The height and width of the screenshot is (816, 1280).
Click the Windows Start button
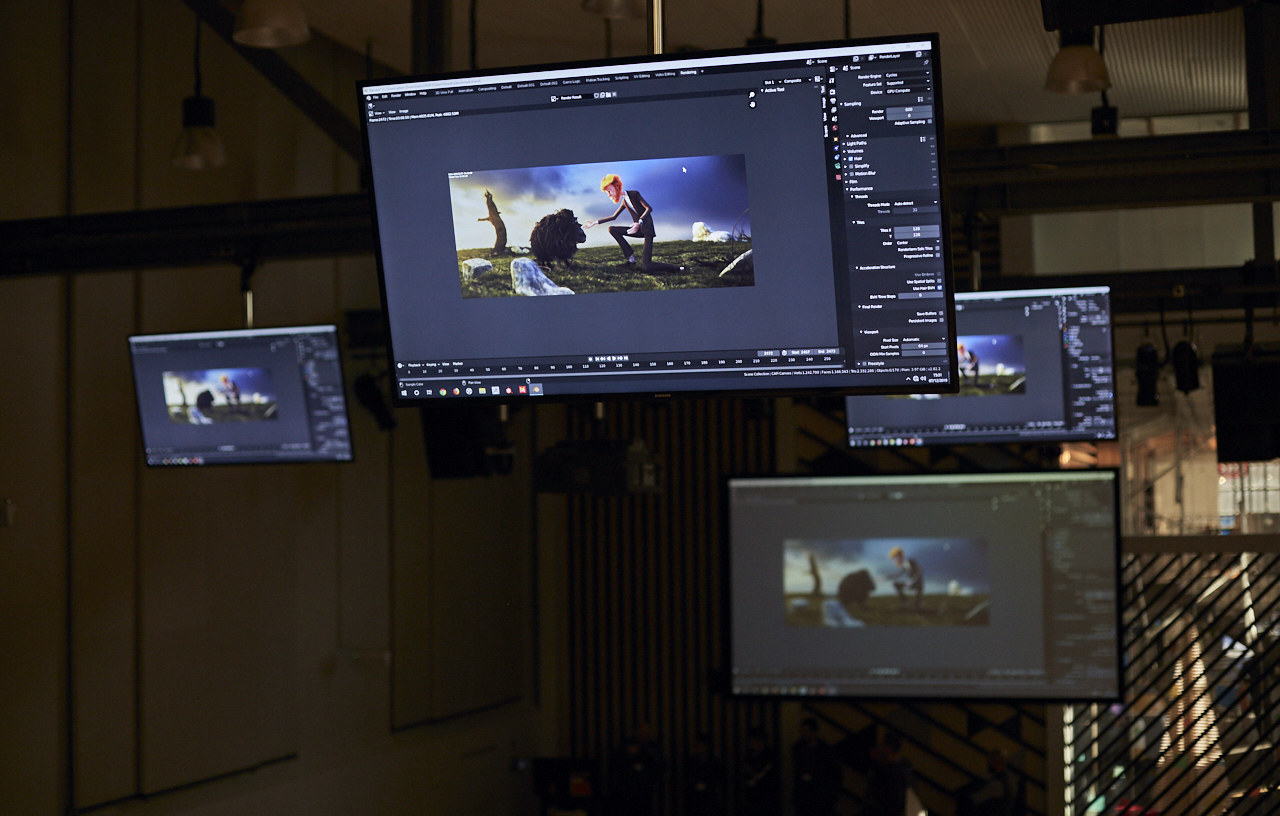(x=403, y=391)
